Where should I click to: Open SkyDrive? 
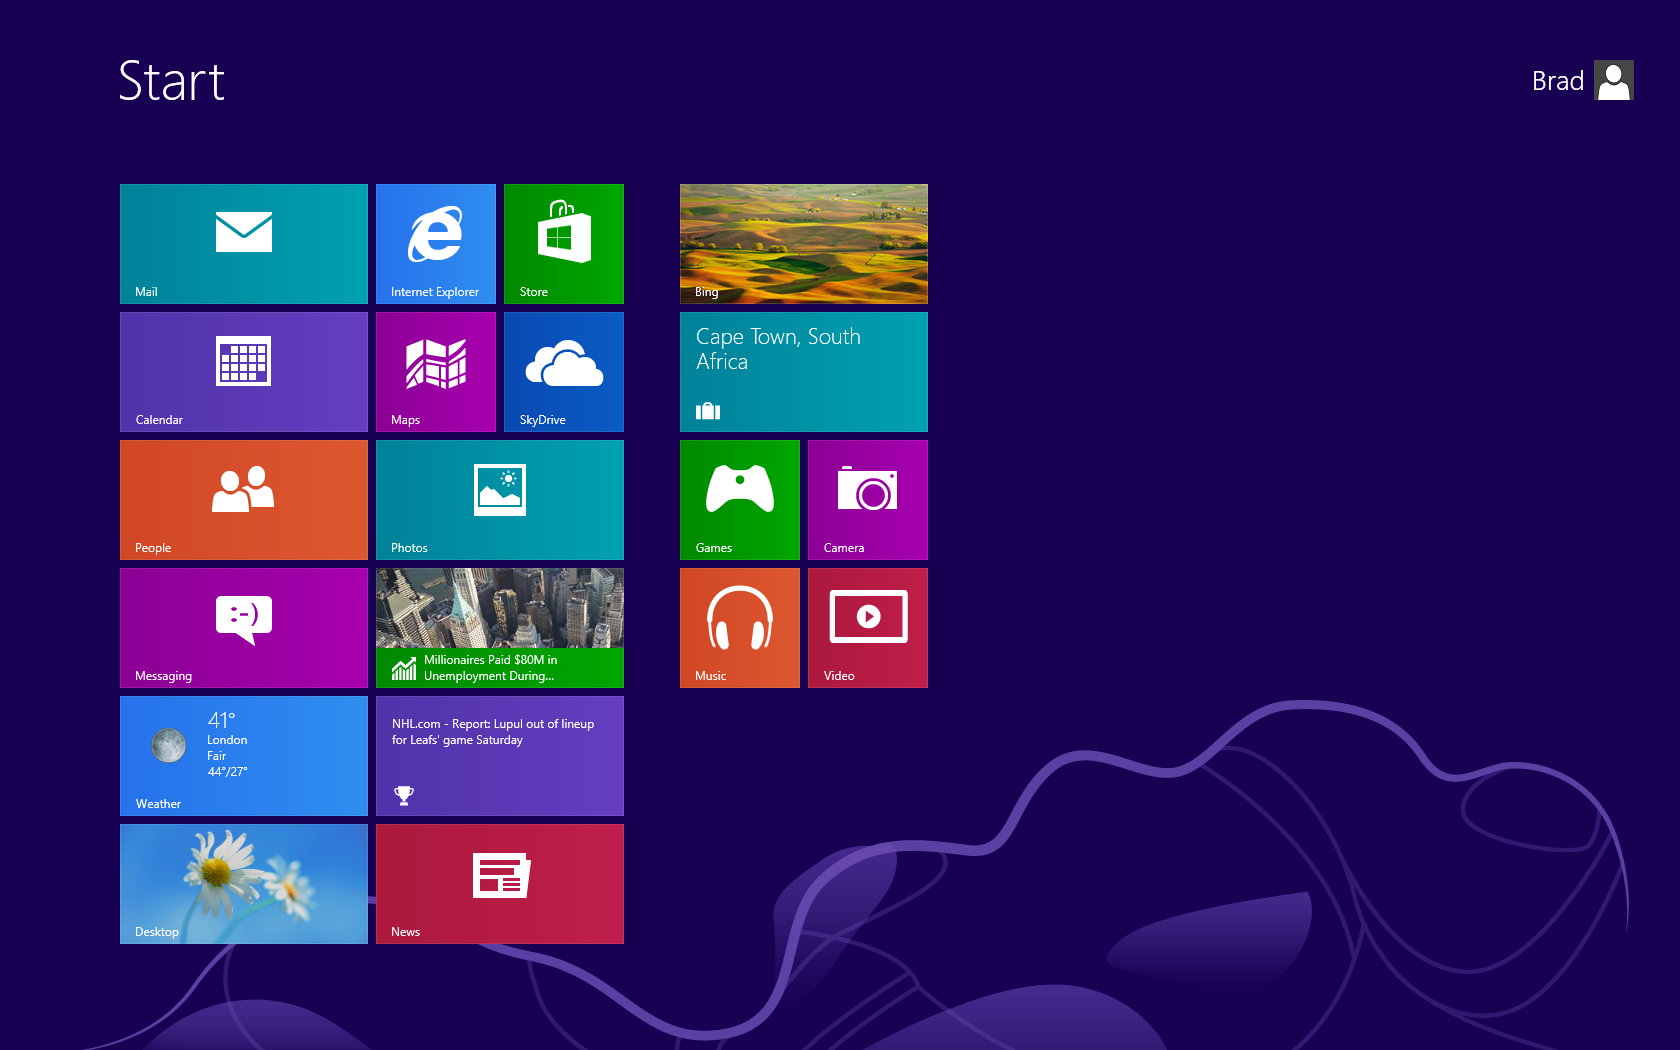563,371
